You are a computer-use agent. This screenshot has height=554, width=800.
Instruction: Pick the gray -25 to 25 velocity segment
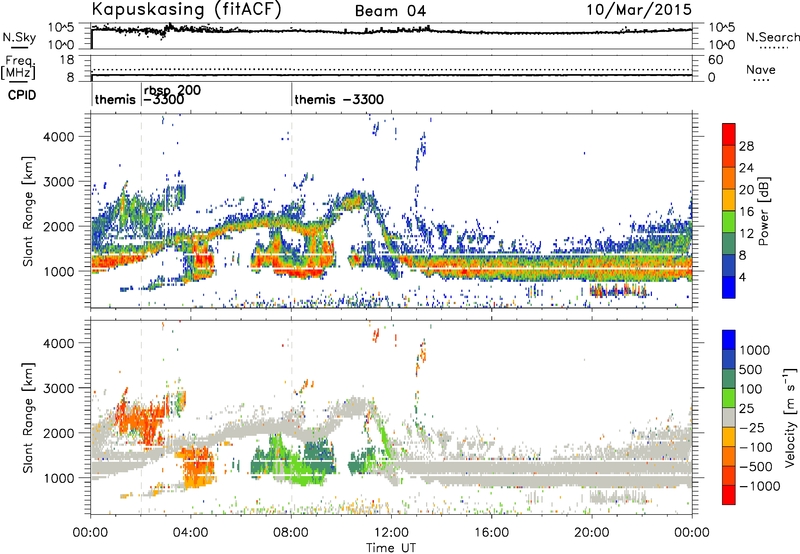pos(729,417)
